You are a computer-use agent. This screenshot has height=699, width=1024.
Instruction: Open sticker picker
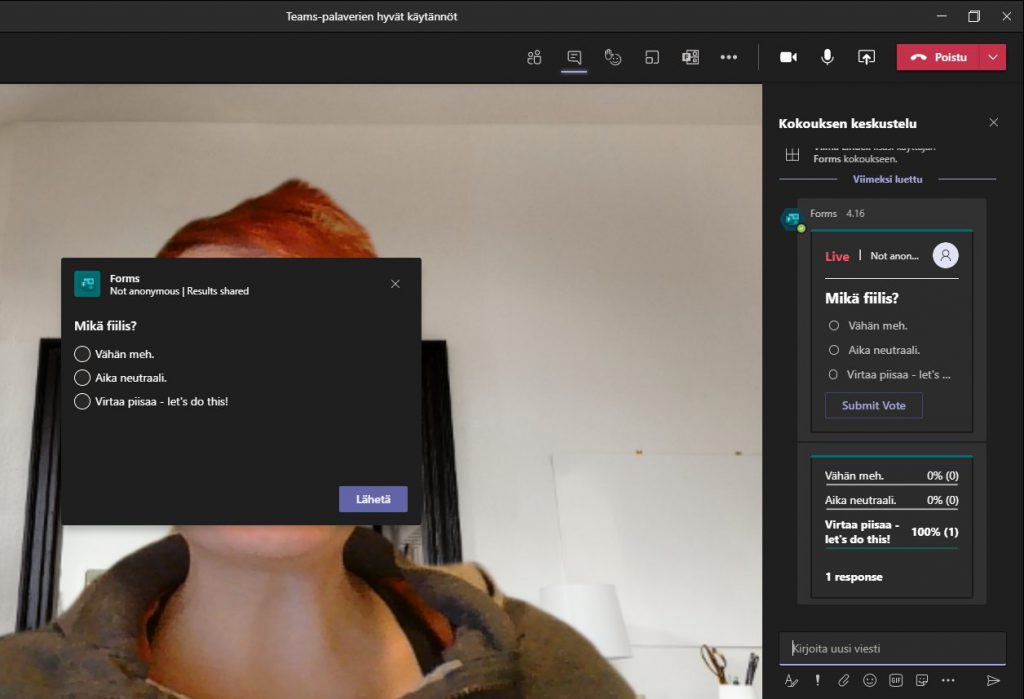click(x=921, y=681)
